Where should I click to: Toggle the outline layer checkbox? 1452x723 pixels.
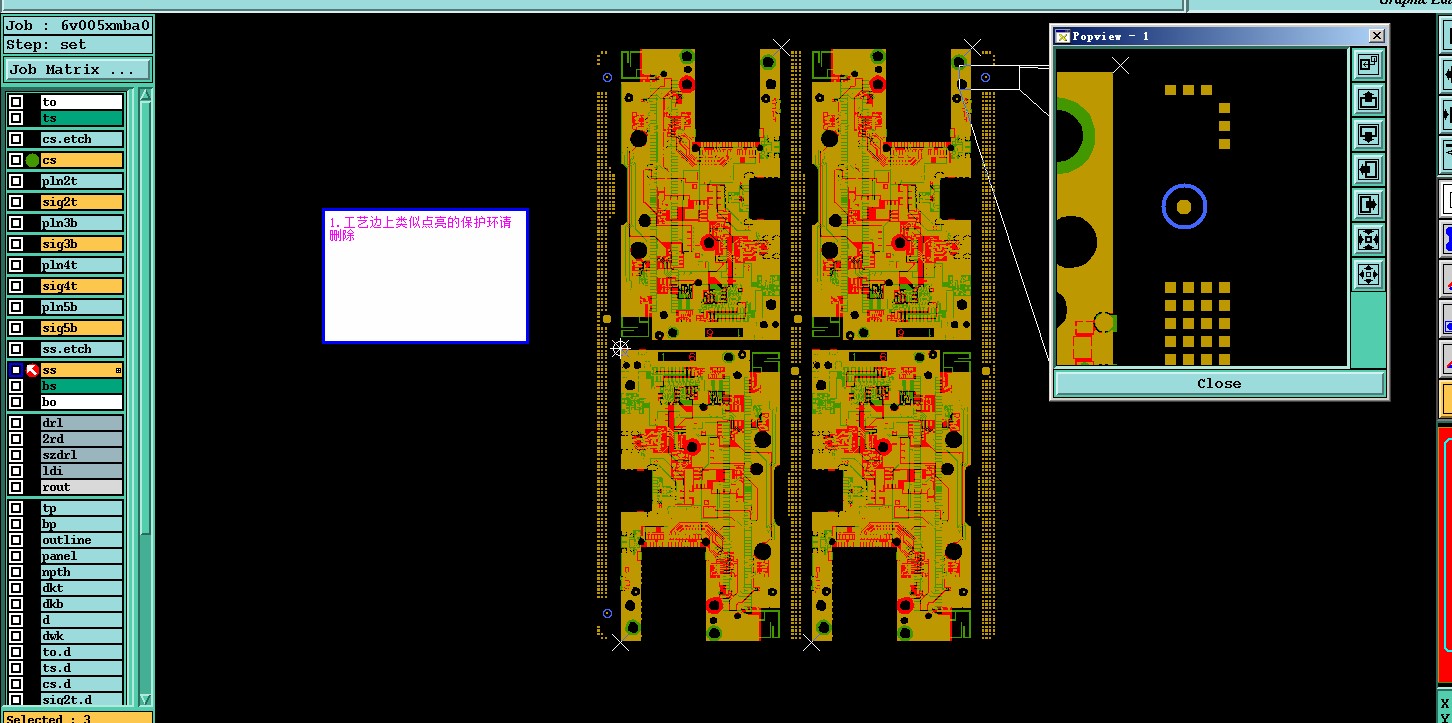pyautogui.click(x=16, y=540)
